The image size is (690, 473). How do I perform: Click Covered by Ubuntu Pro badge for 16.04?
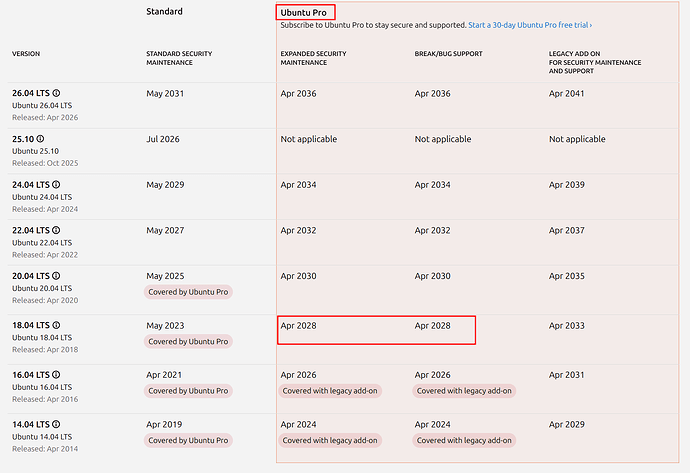coord(188,391)
